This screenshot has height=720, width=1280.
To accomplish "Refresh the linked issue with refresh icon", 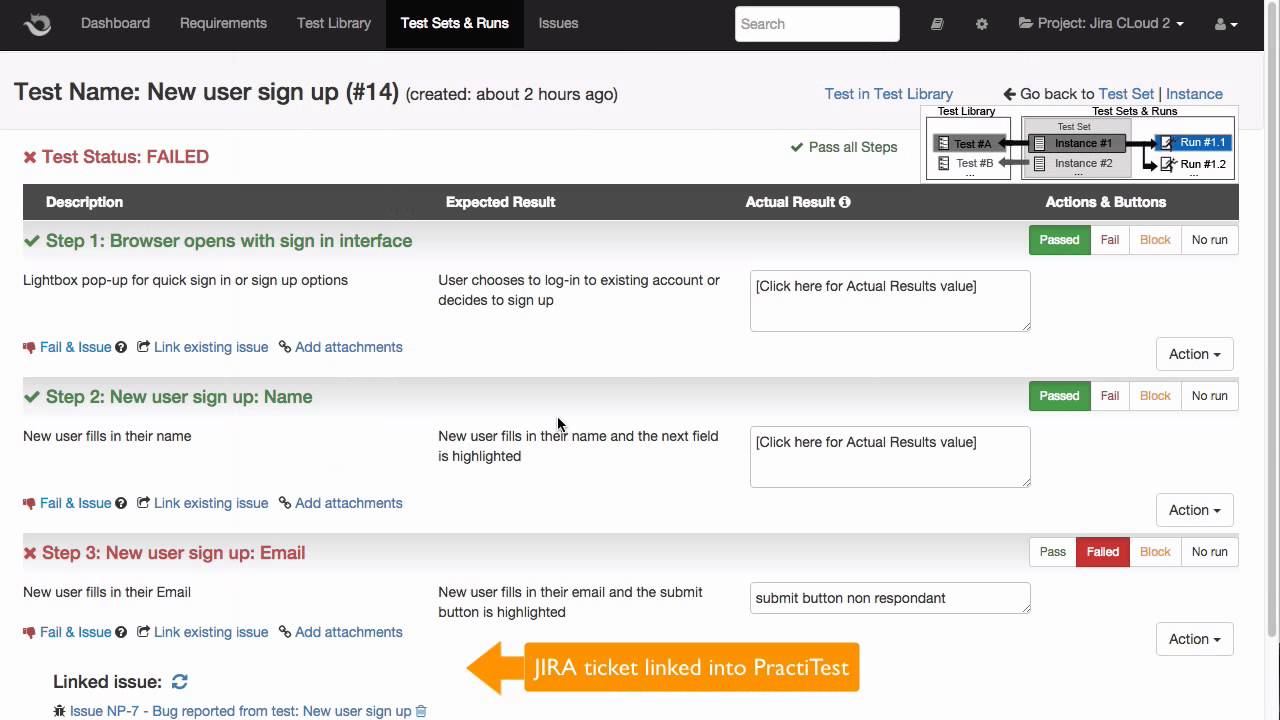I will [x=180, y=682].
